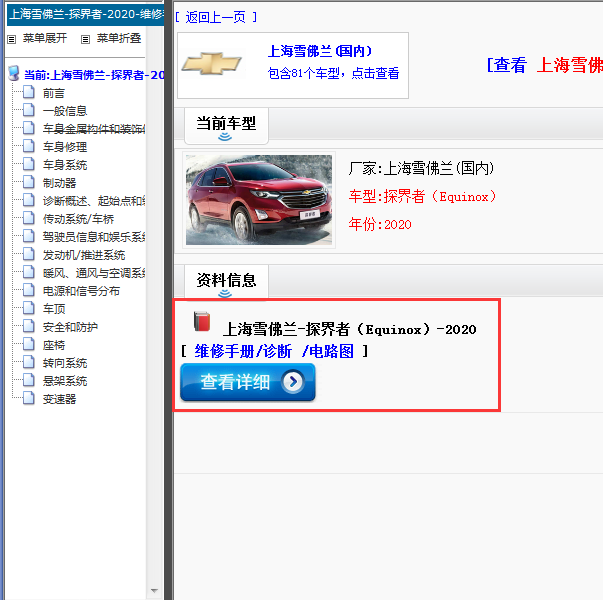The image size is (603, 600).
Task: Click the text 厂家:上海雪佛兰(国内)
Action: (421, 168)
